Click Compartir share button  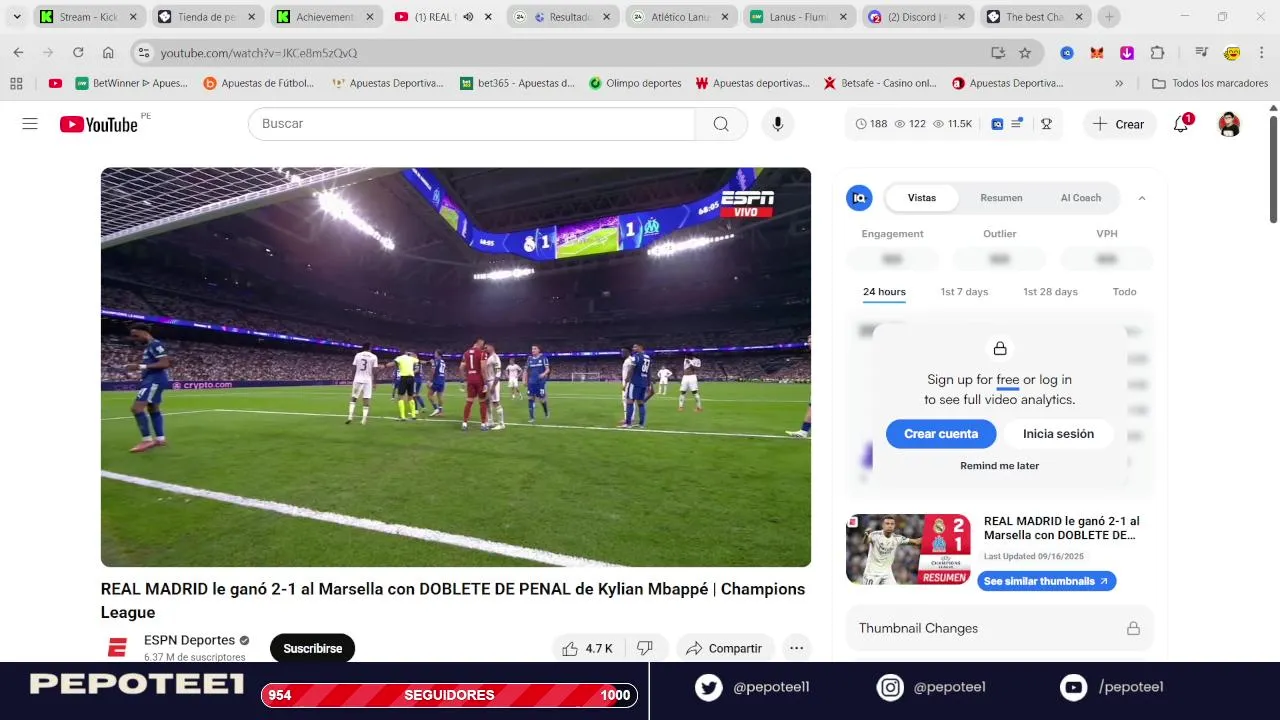724,648
